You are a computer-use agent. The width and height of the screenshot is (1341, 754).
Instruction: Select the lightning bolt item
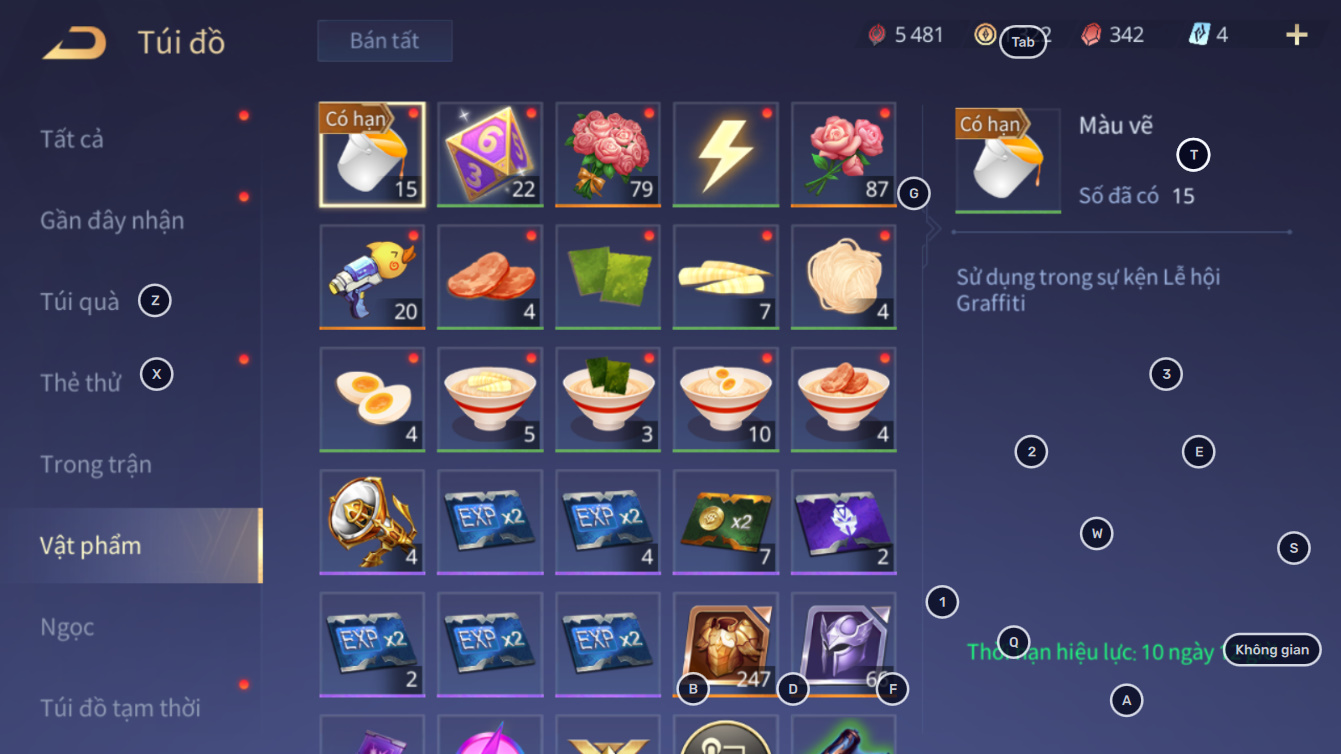tap(726, 155)
